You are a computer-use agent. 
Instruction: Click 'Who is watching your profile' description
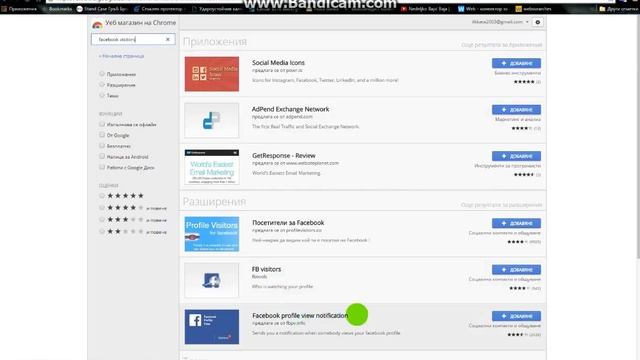(x=282, y=287)
